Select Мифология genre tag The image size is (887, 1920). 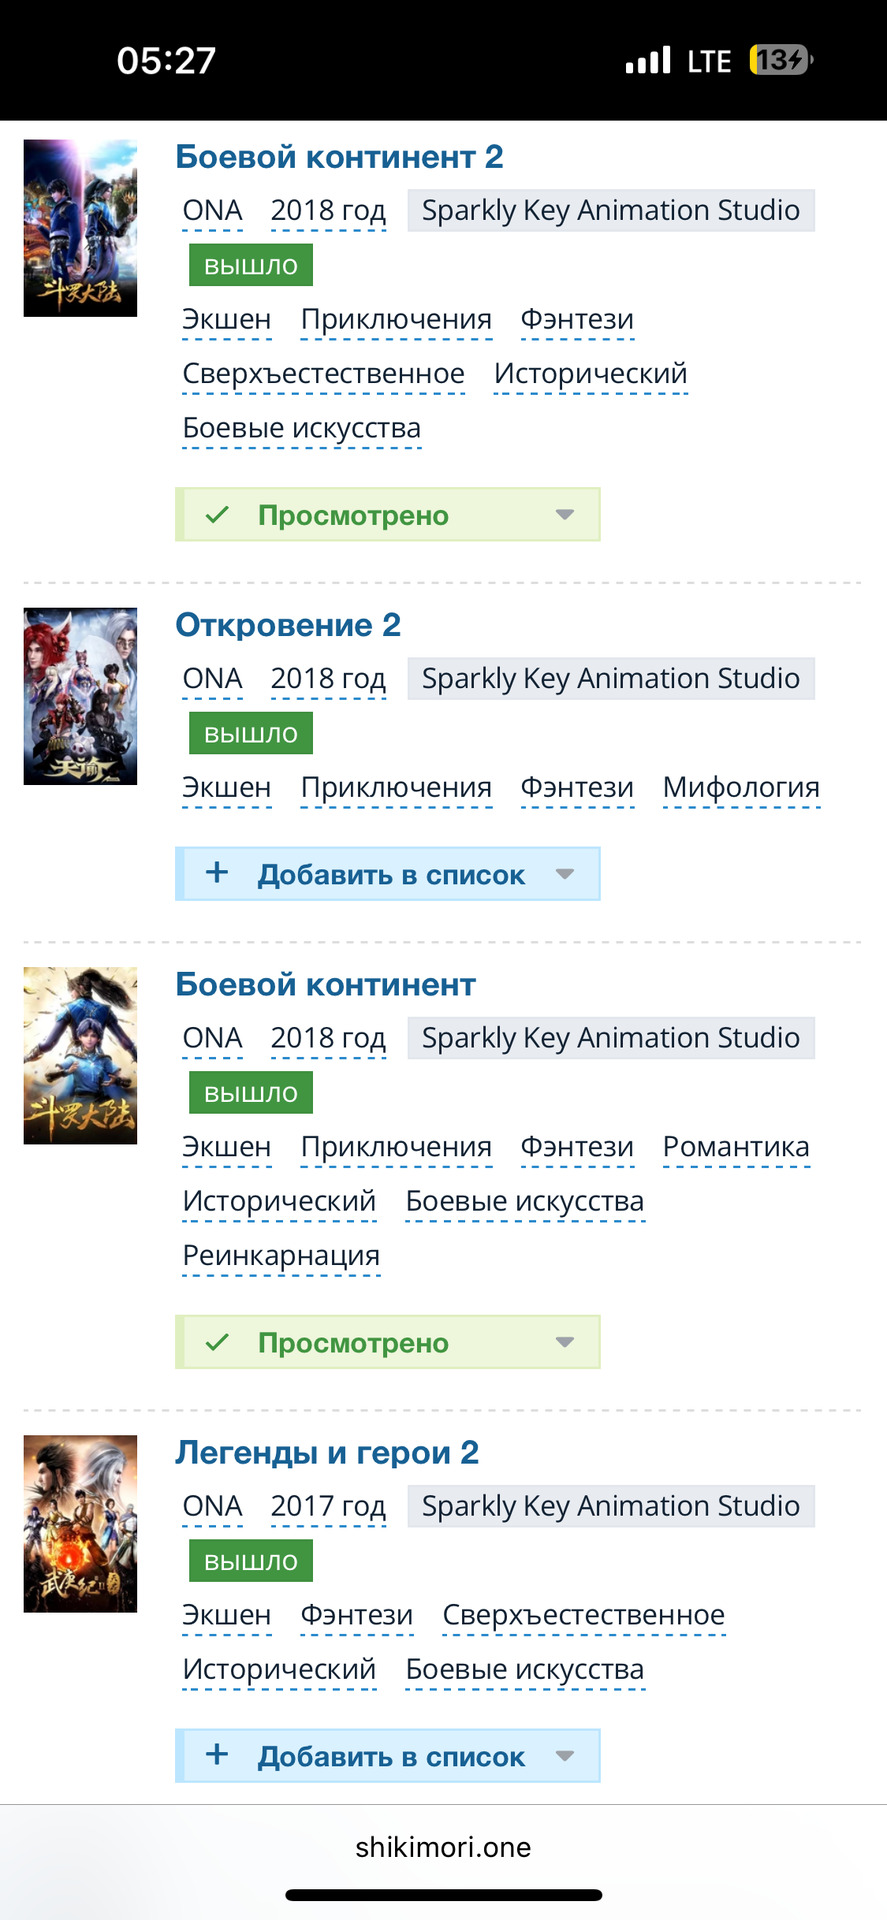[x=741, y=788]
